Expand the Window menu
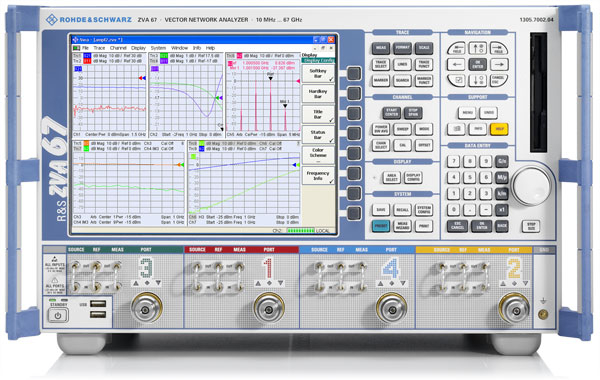Viewport: 600px width, 380px height. click(179, 48)
